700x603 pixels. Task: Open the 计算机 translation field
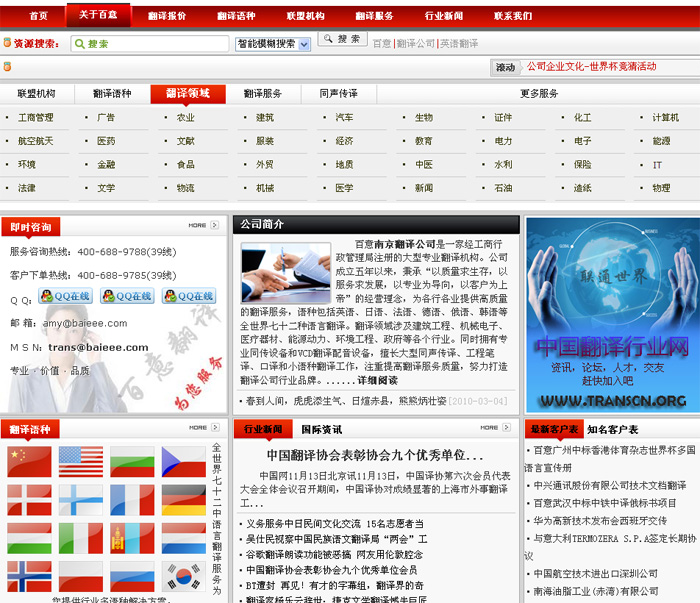click(665, 117)
